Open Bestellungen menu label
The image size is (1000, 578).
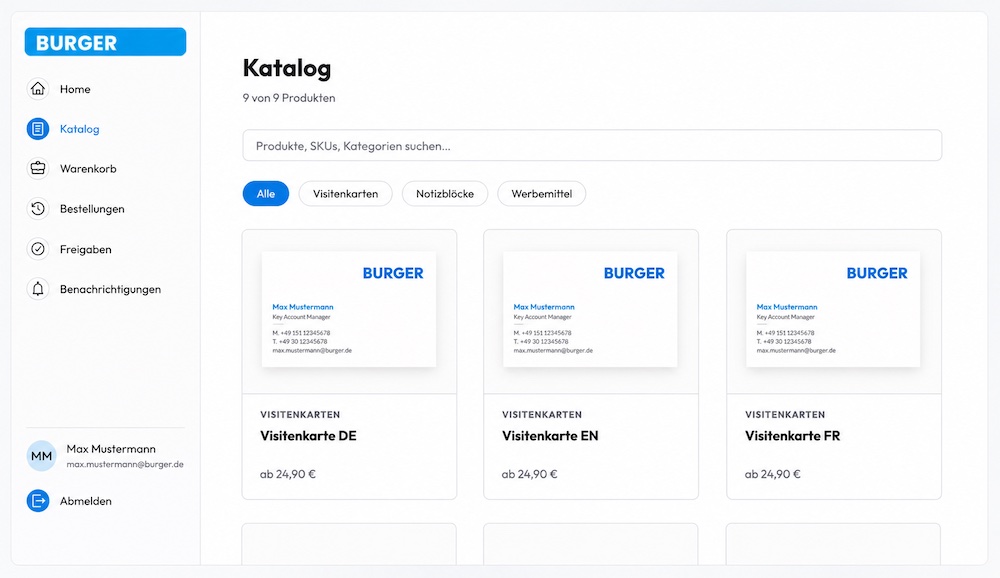(x=92, y=209)
